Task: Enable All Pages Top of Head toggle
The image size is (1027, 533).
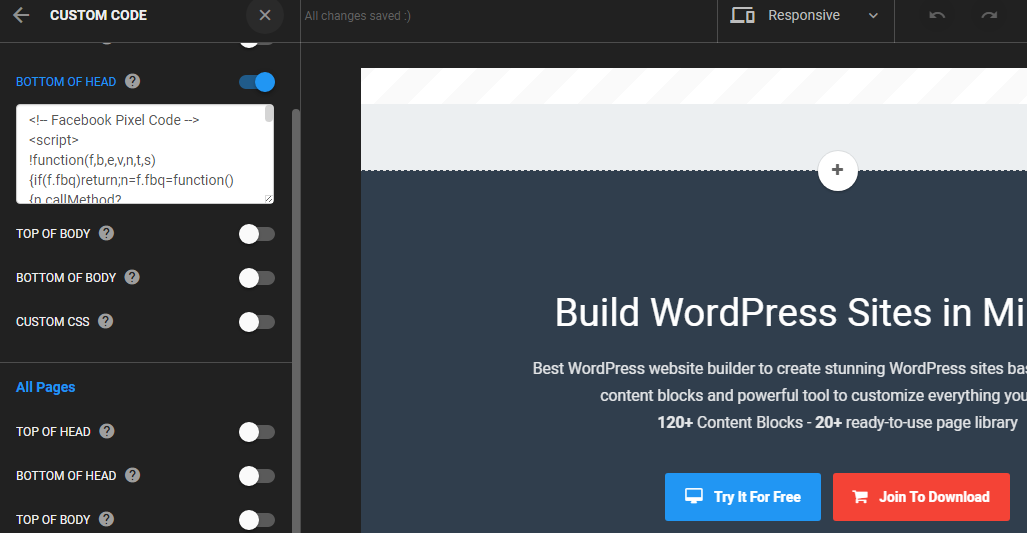Action: 257,432
